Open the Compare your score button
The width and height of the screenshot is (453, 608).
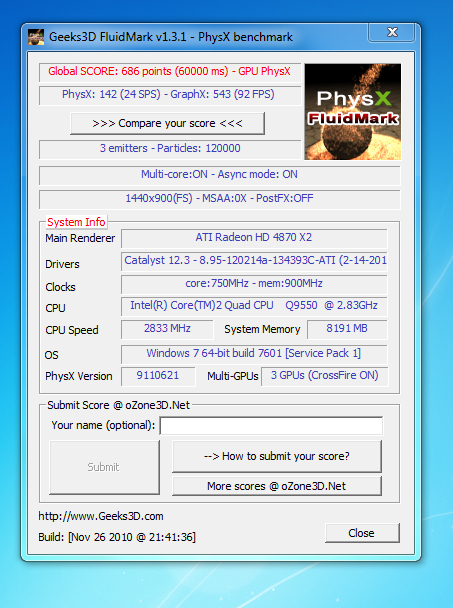click(x=167, y=123)
